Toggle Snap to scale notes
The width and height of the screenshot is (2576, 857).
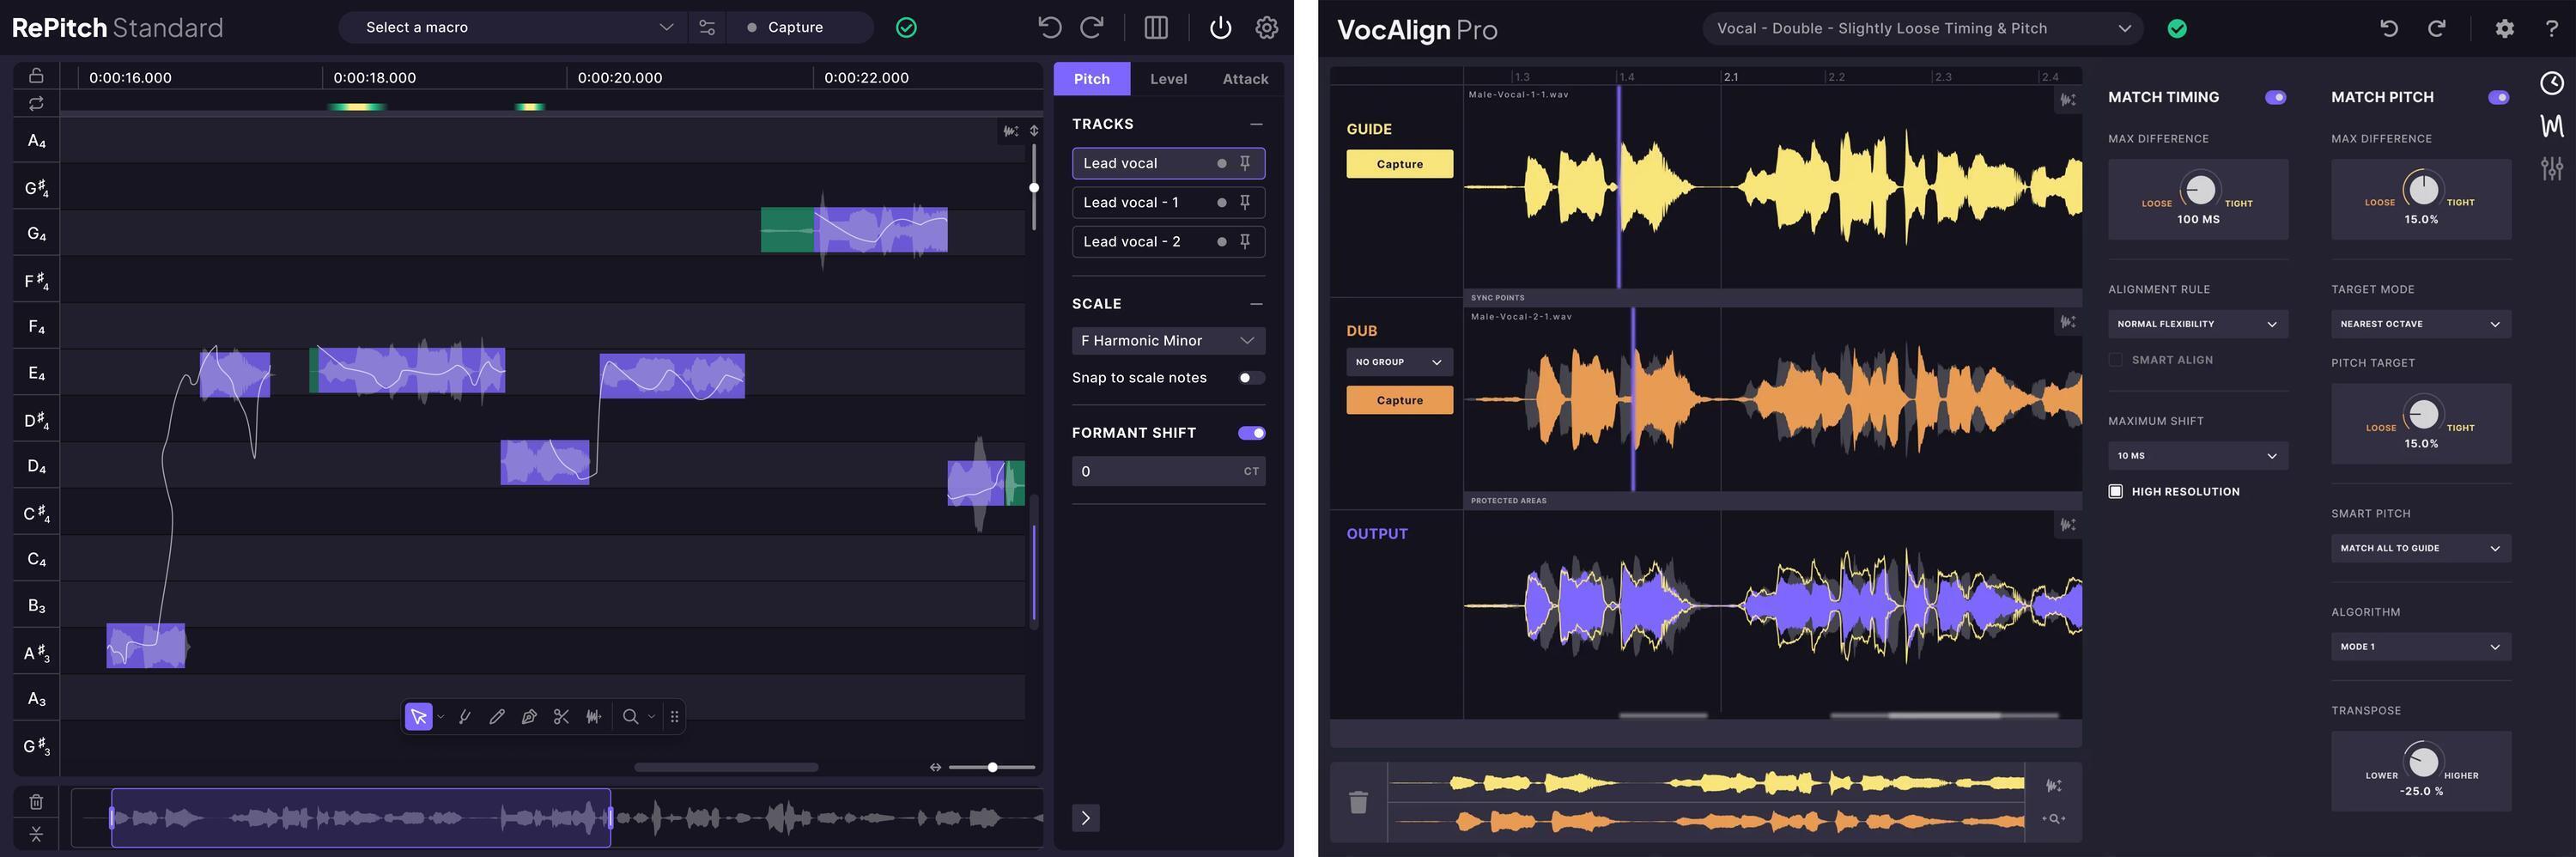coord(1251,378)
